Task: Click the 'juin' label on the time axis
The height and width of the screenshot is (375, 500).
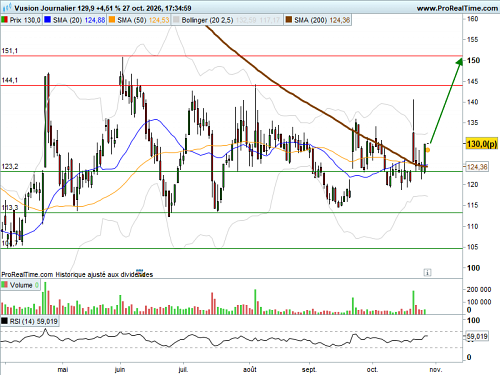Action: click(x=120, y=369)
